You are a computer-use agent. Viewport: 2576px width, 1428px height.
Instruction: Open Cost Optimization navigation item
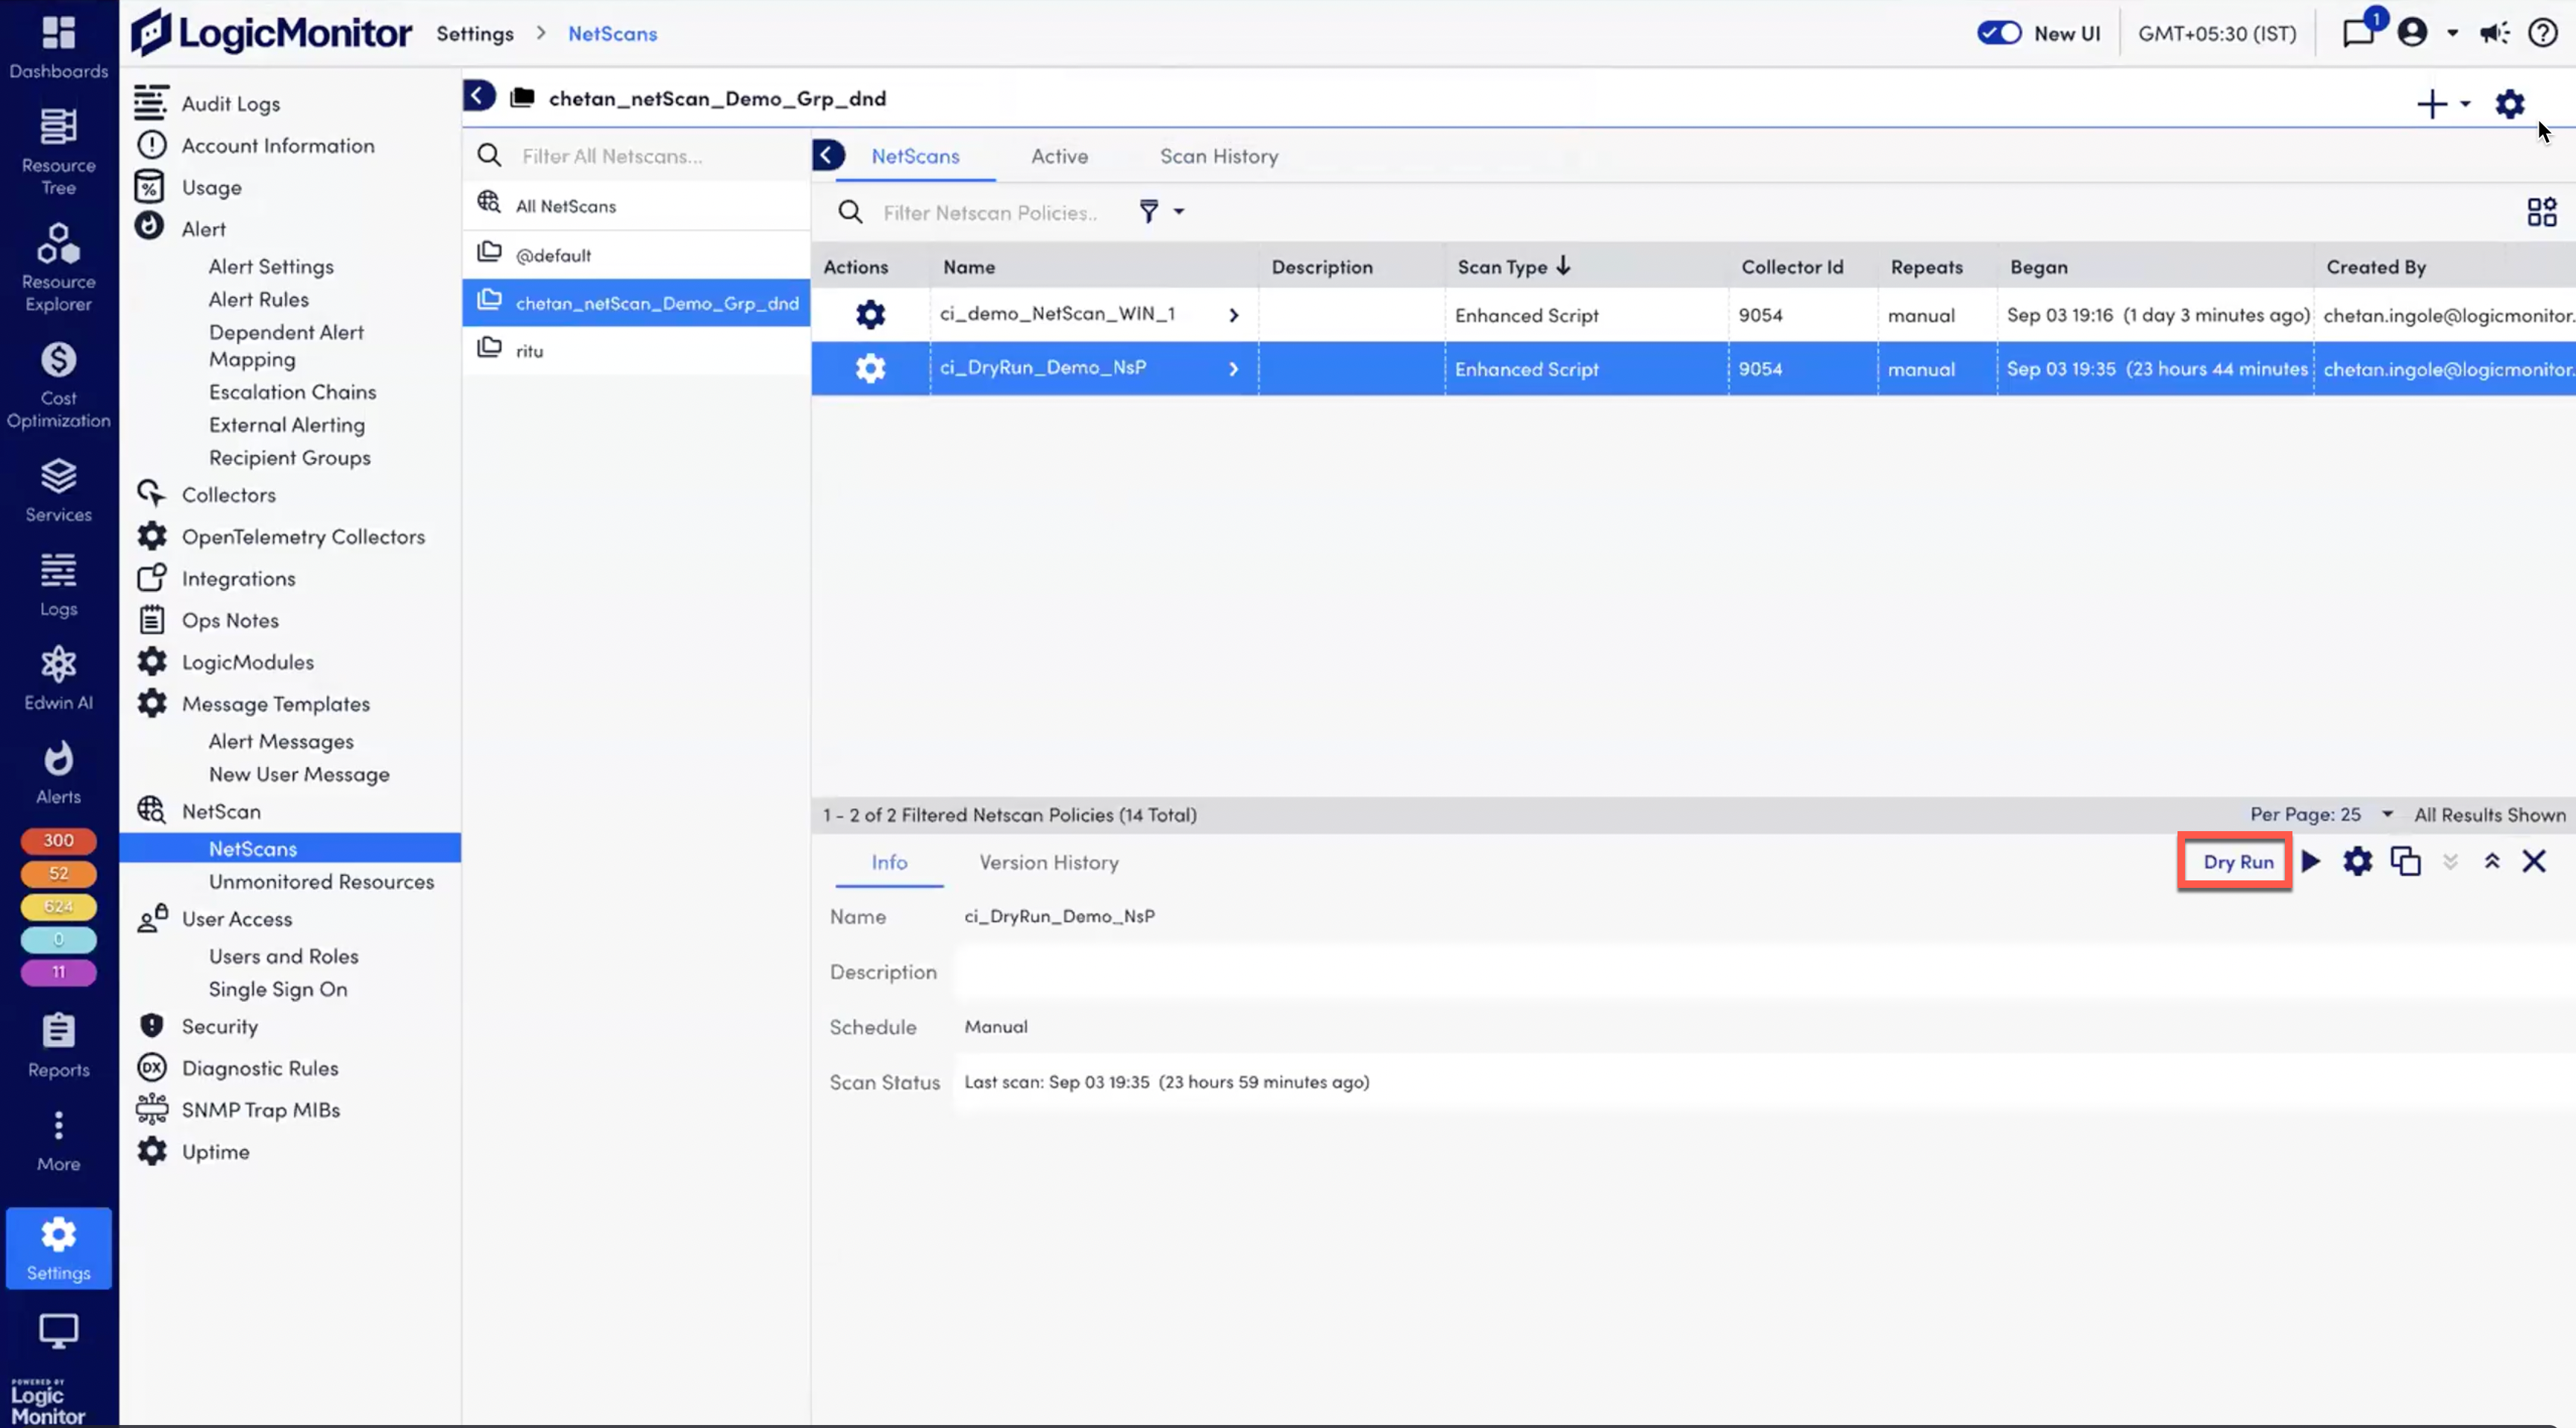tap(58, 385)
